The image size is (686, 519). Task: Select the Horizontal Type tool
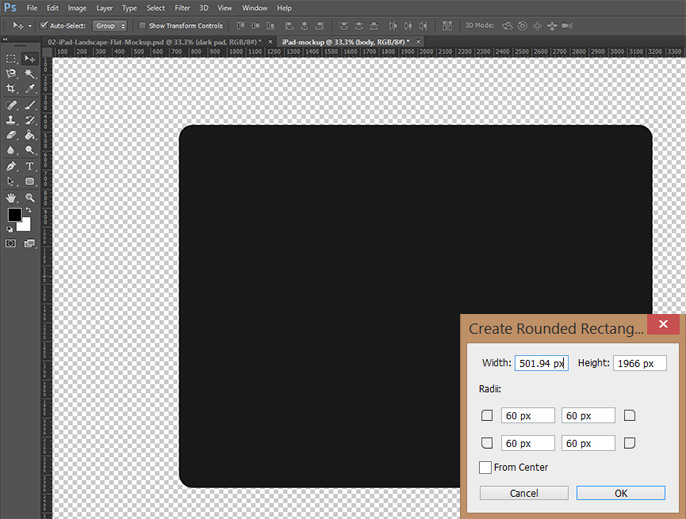tap(30, 166)
